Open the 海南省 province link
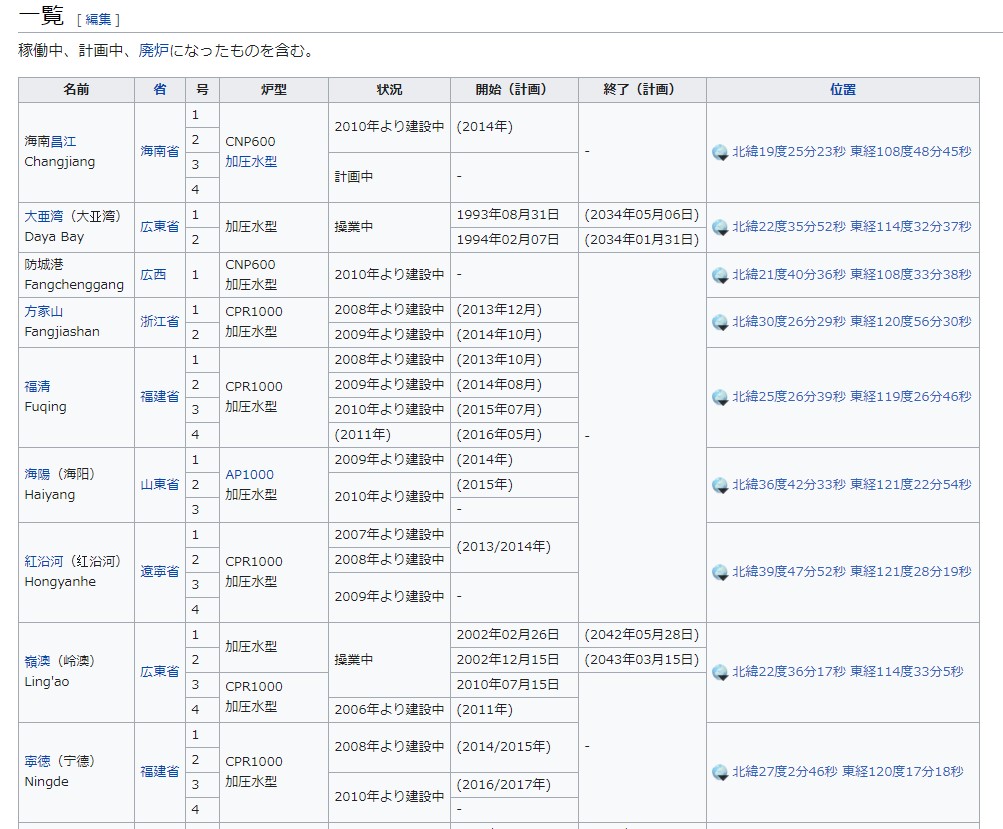 (x=160, y=152)
